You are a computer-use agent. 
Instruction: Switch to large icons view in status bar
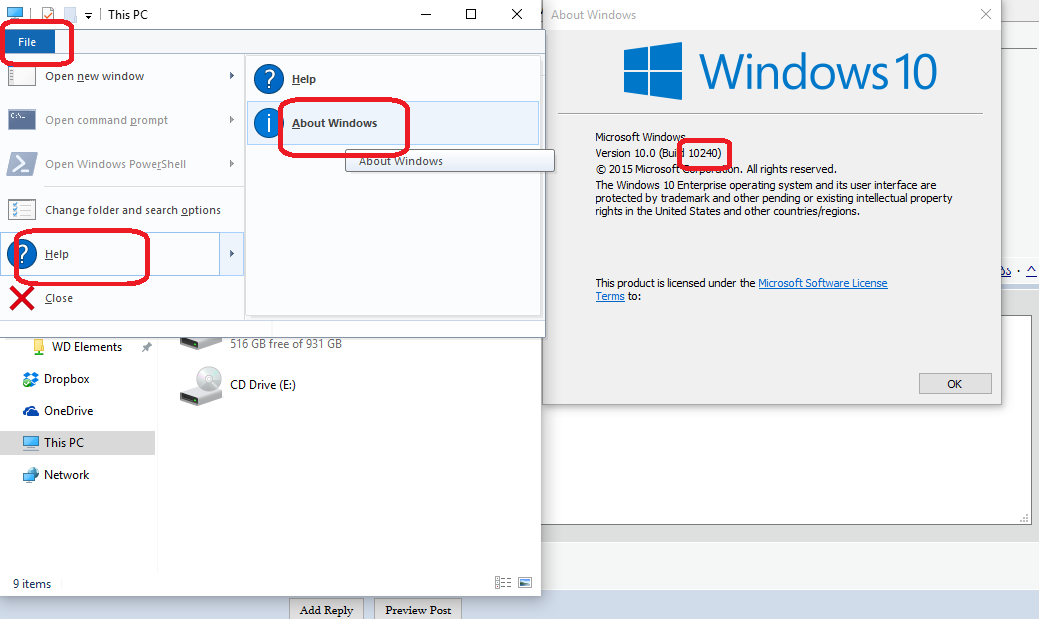pyautogui.click(x=525, y=583)
